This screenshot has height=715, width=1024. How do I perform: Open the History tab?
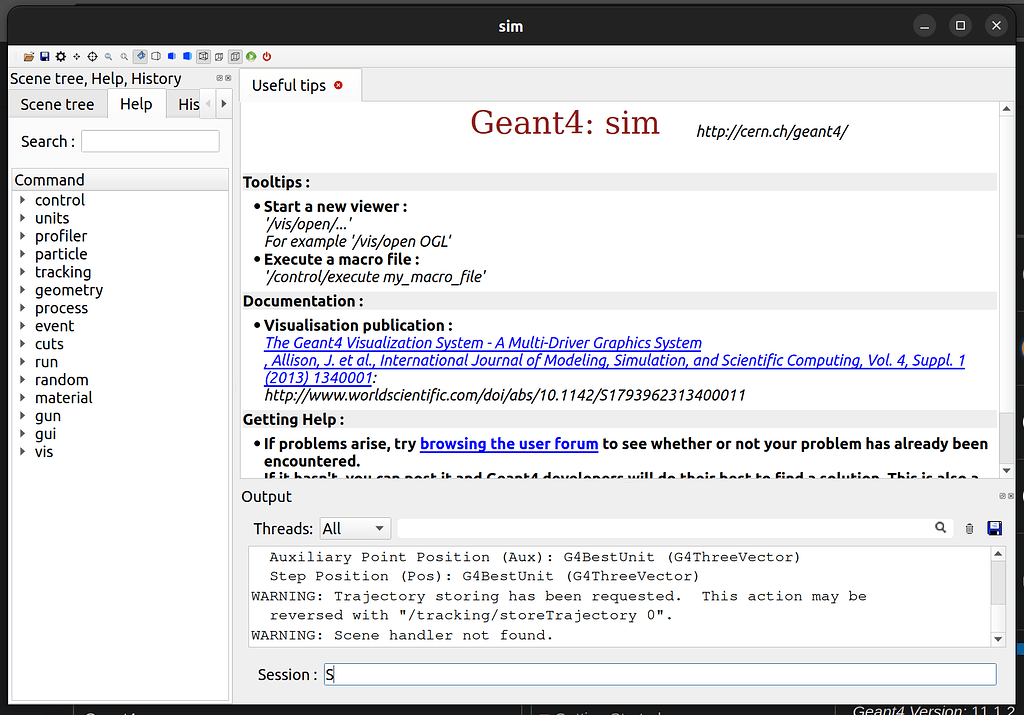point(188,103)
